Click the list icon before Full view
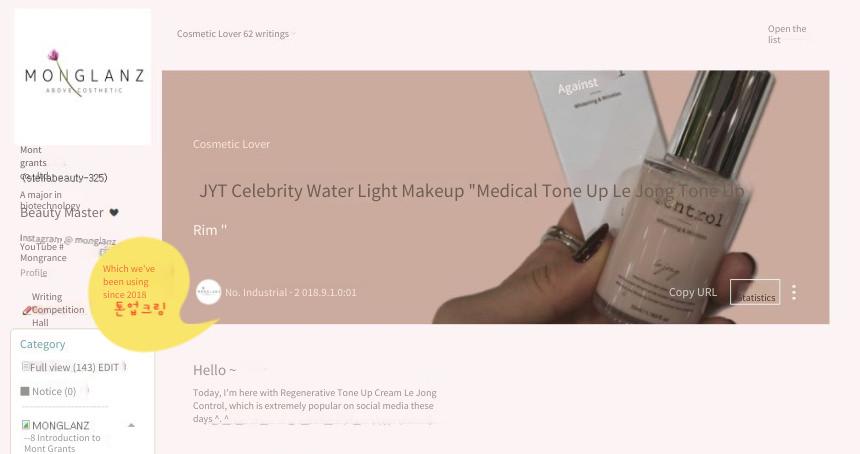 pyautogui.click(x=25, y=366)
